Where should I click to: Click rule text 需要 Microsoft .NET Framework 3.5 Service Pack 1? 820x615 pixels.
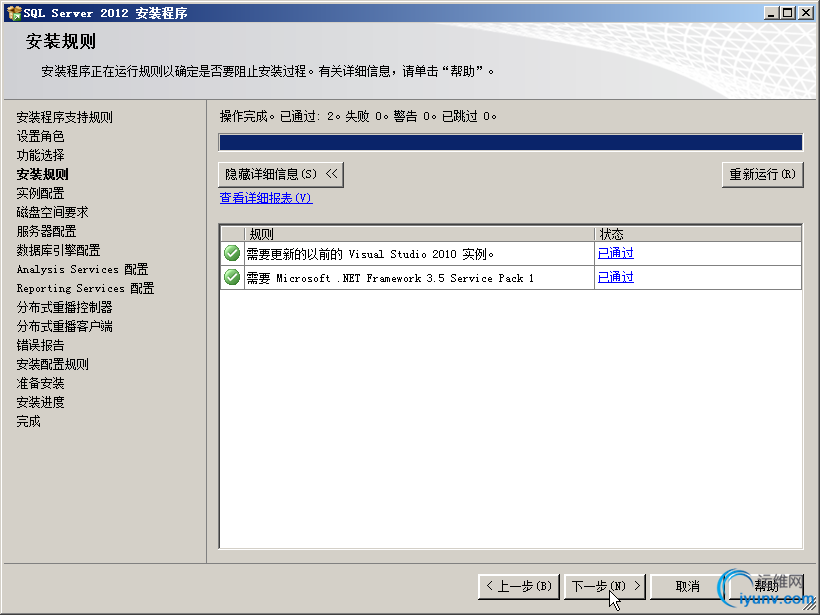point(390,278)
